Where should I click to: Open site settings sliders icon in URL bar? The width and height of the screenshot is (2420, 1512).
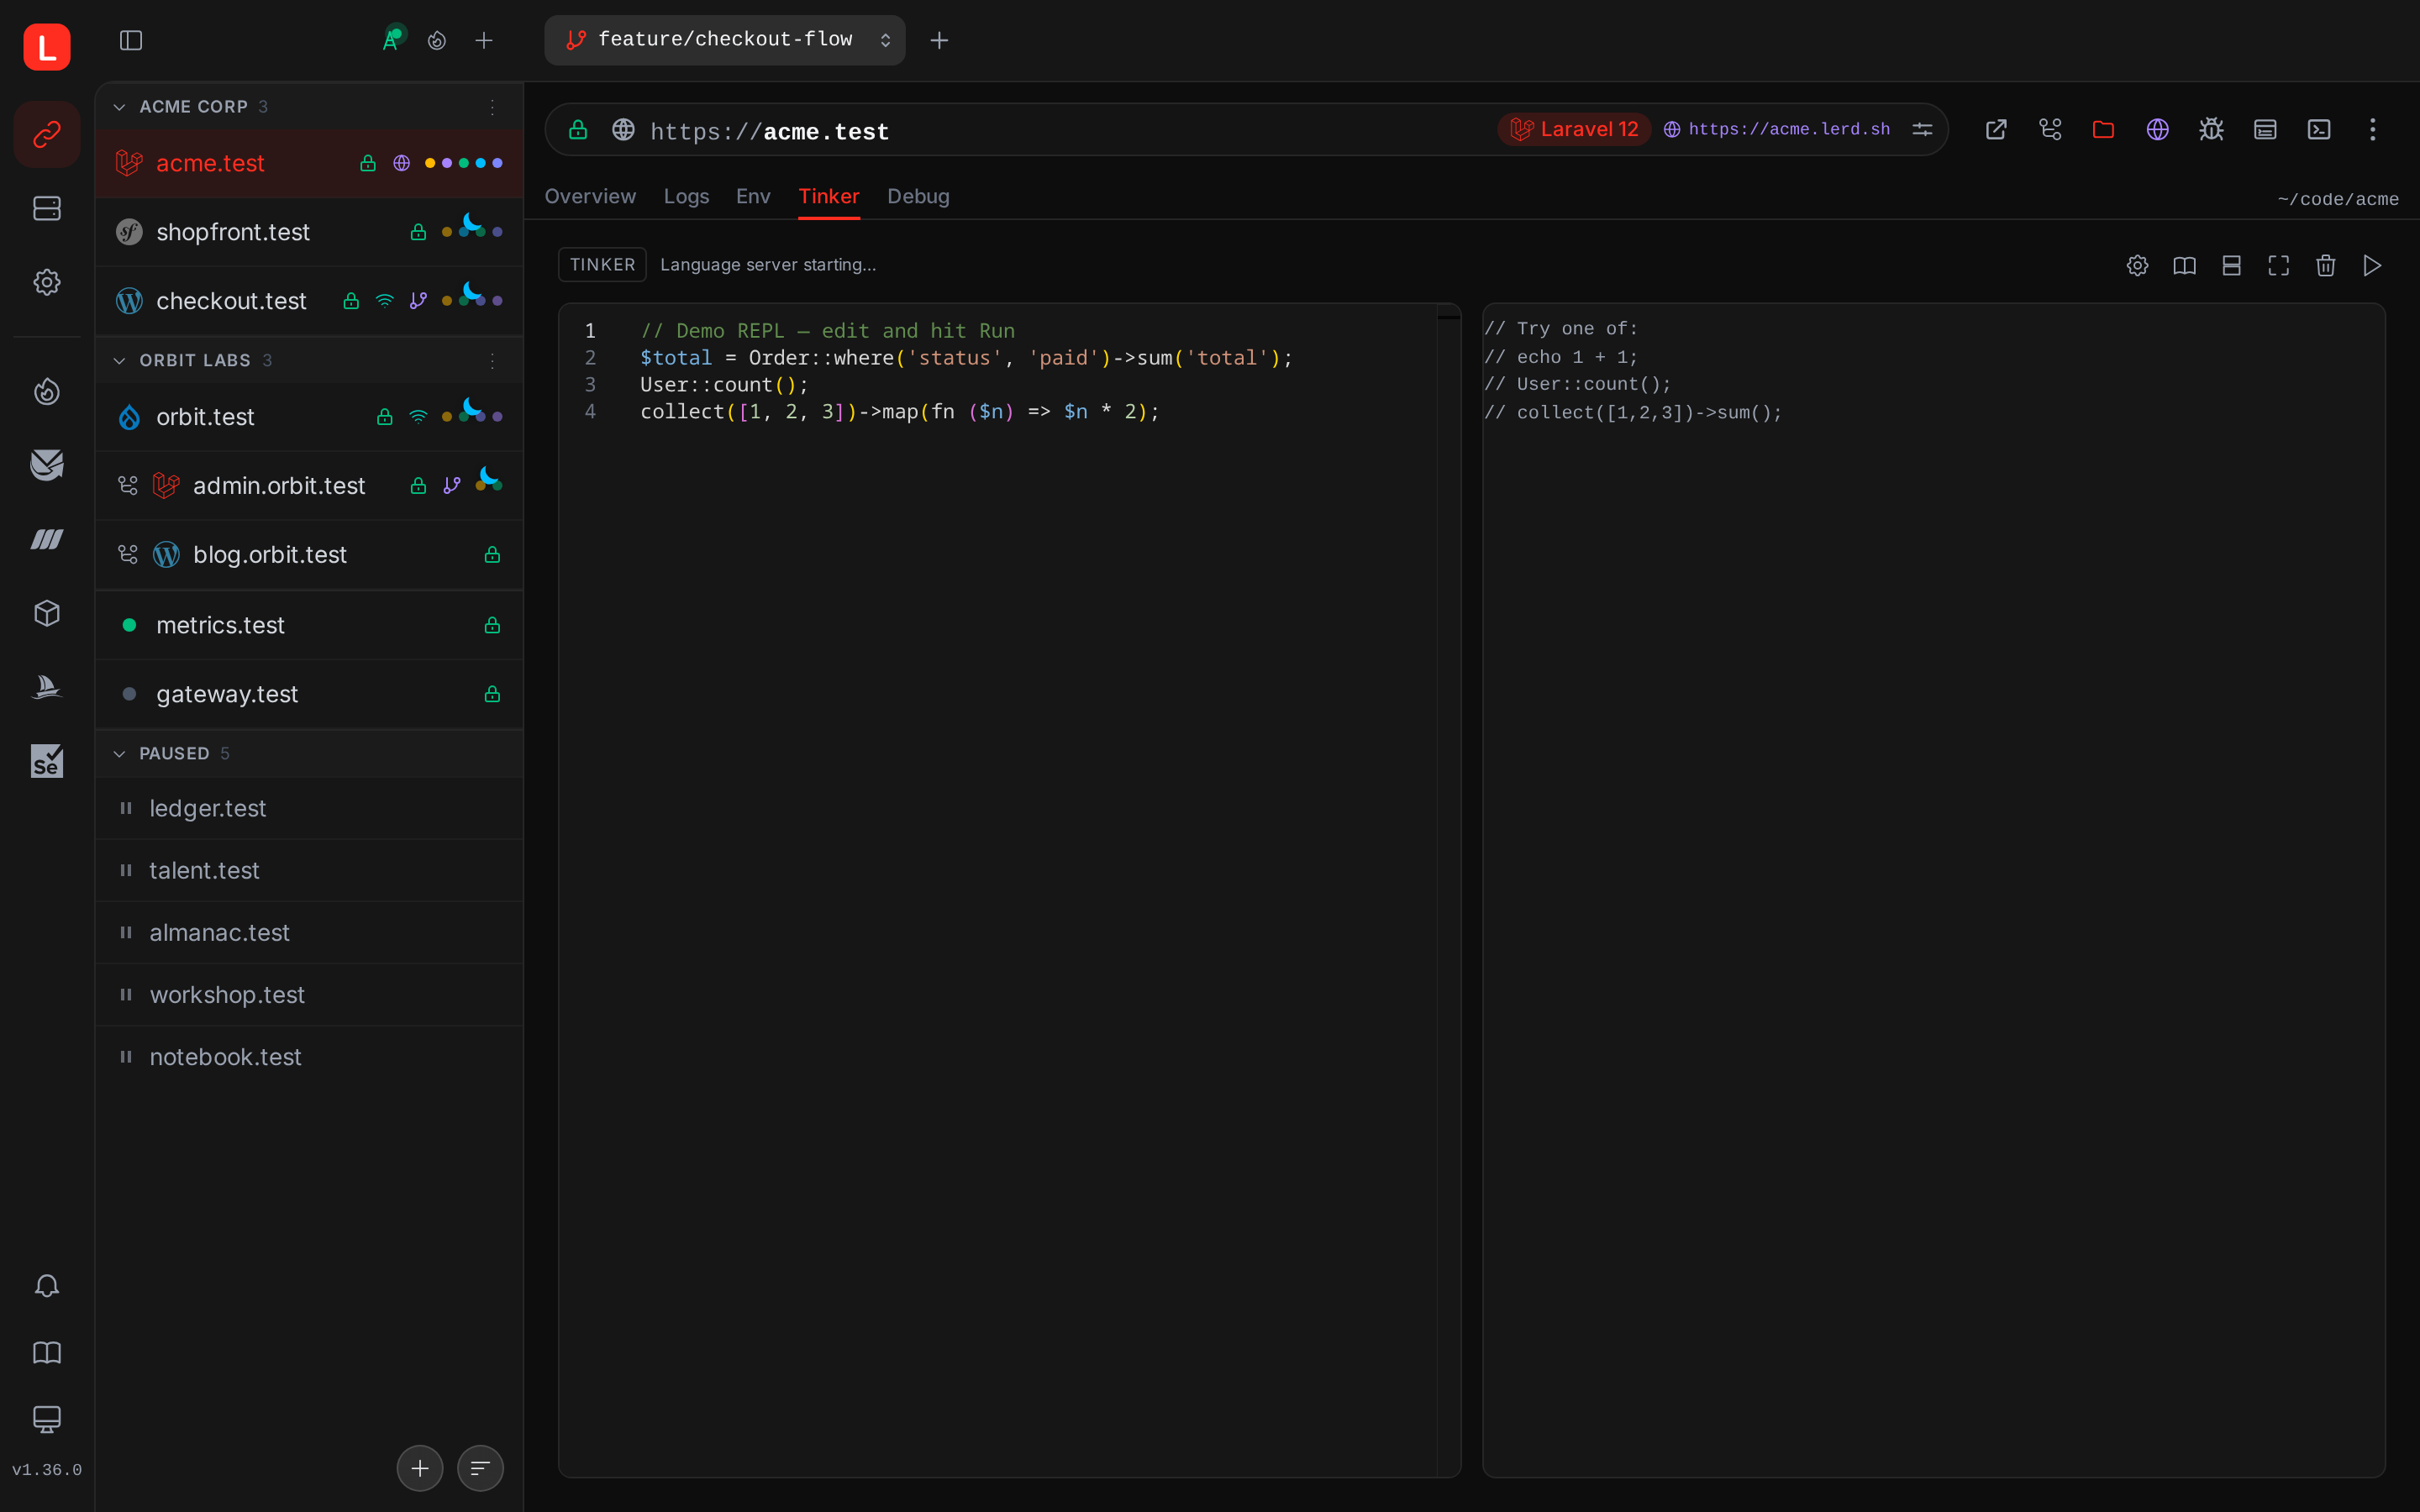(x=1922, y=129)
